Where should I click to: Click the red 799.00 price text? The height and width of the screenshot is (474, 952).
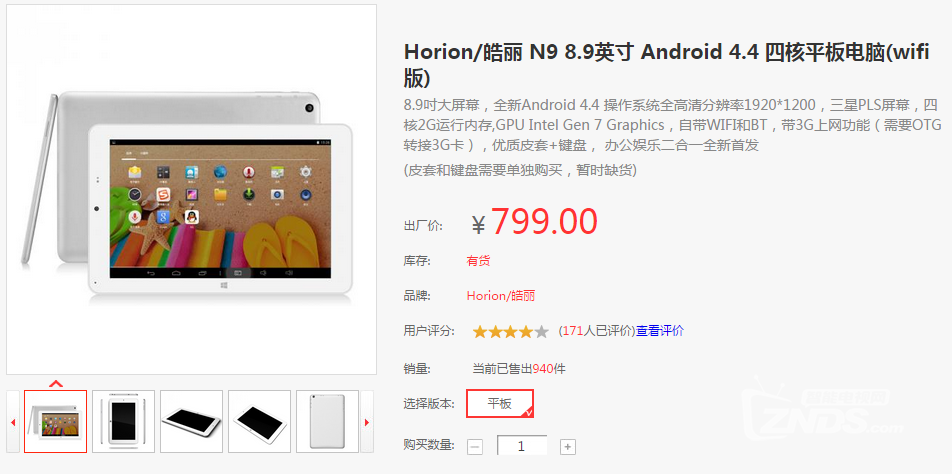coord(544,222)
